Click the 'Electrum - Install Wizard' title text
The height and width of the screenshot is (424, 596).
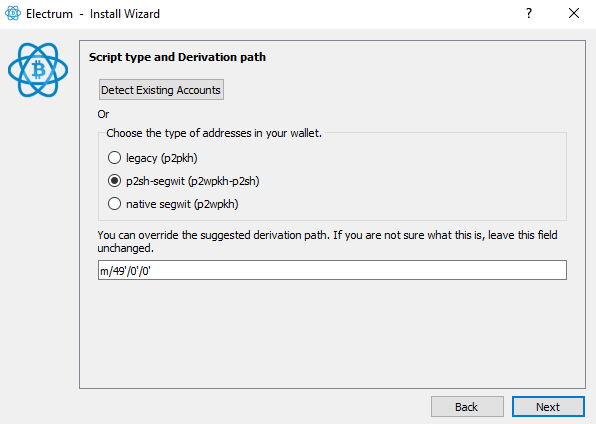tap(93, 14)
